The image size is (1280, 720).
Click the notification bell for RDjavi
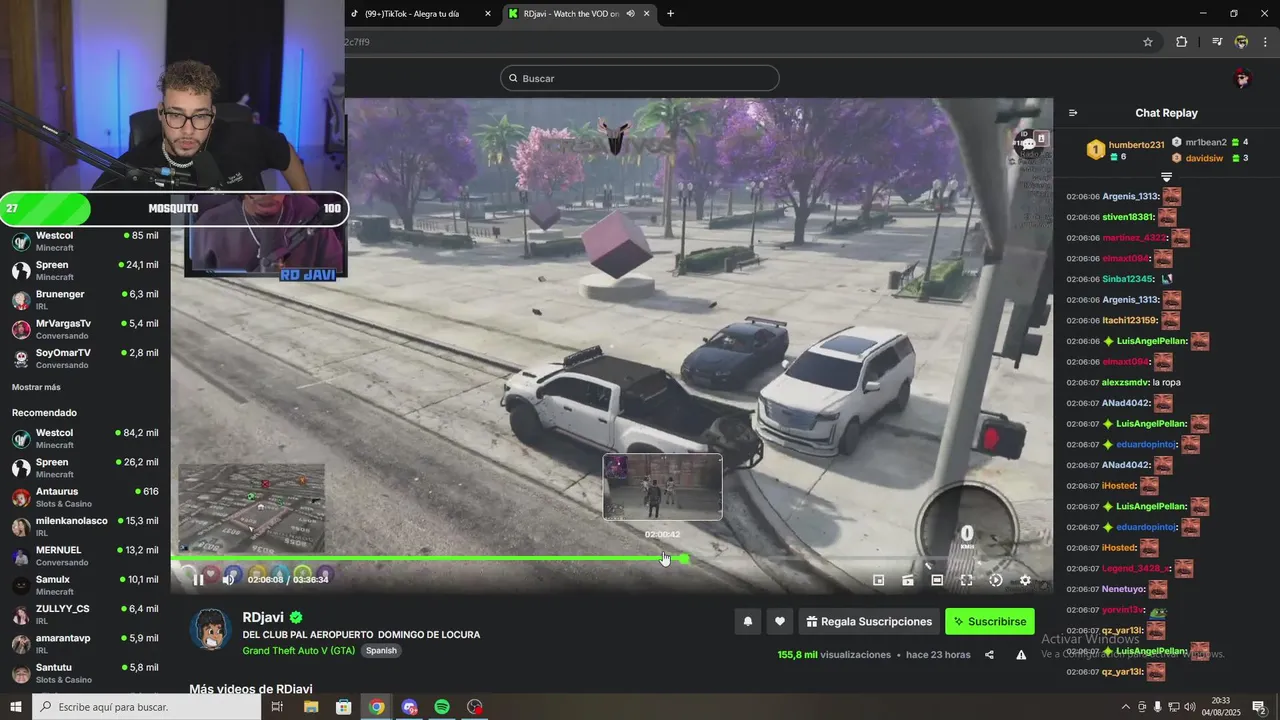tap(747, 621)
